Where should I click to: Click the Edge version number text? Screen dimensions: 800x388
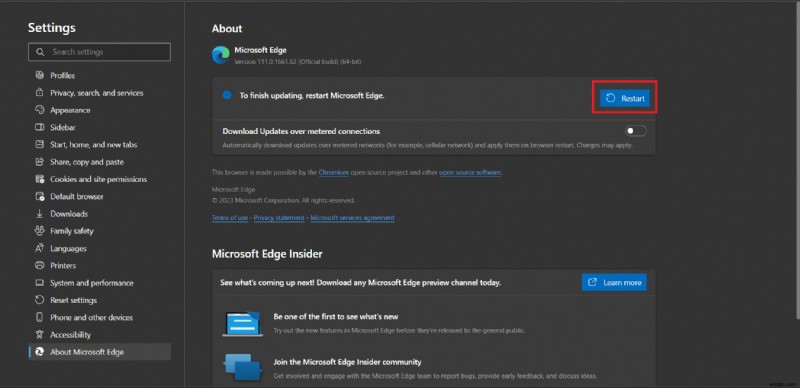point(298,62)
